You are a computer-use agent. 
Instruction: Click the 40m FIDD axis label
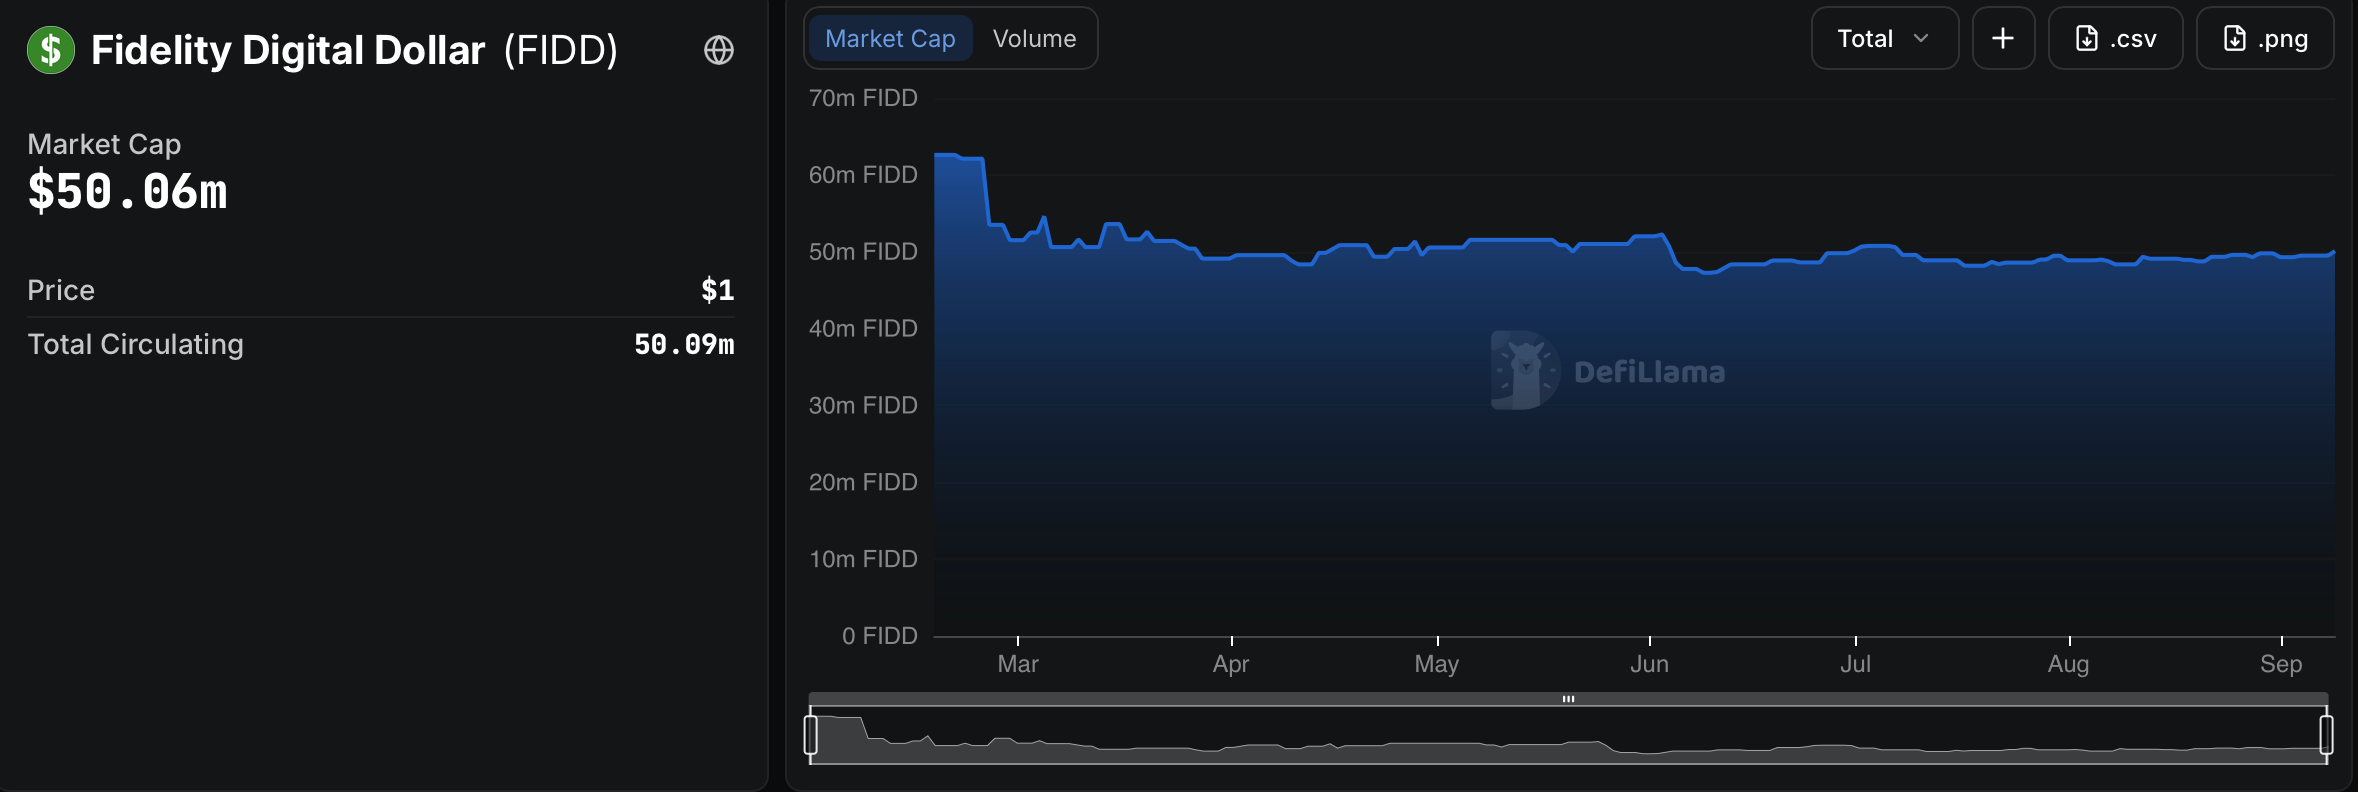pyautogui.click(x=863, y=329)
